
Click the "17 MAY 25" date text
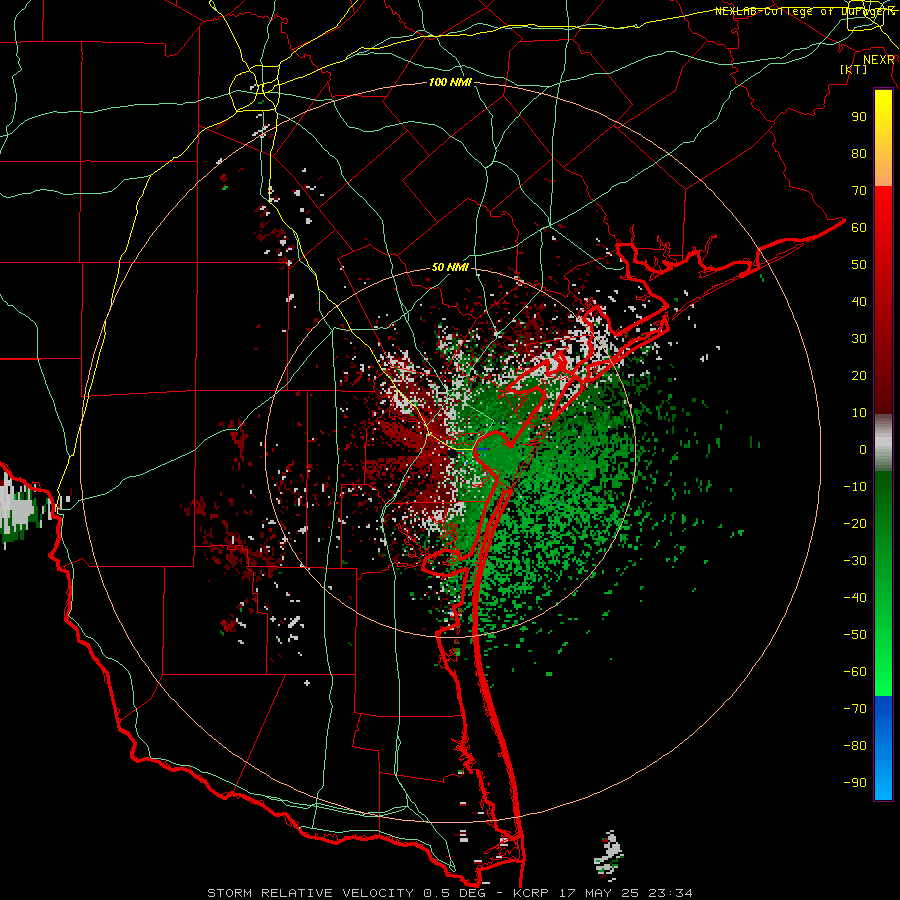[x=600, y=893]
